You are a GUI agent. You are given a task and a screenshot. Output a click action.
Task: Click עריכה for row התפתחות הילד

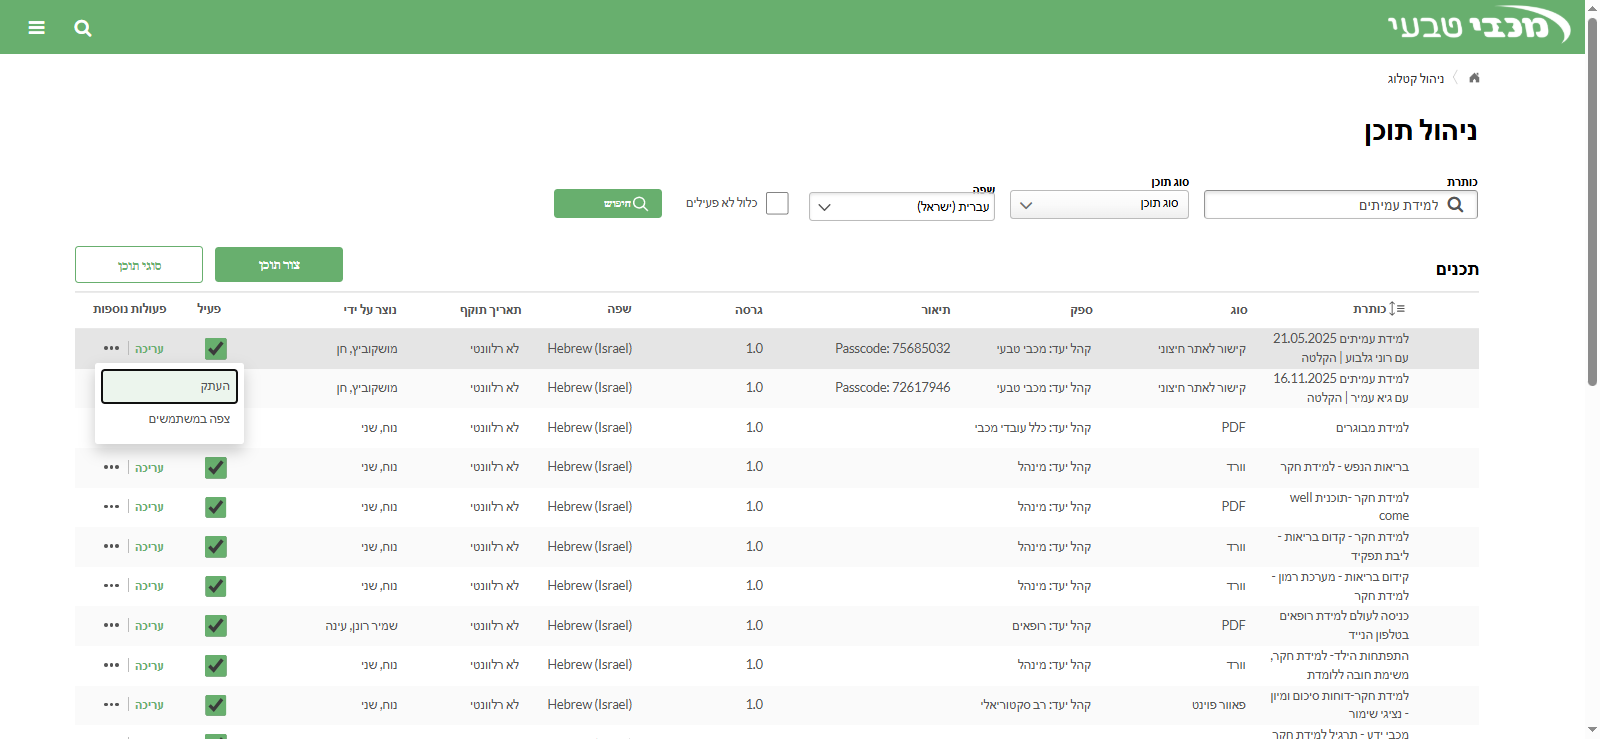tap(149, 666)
